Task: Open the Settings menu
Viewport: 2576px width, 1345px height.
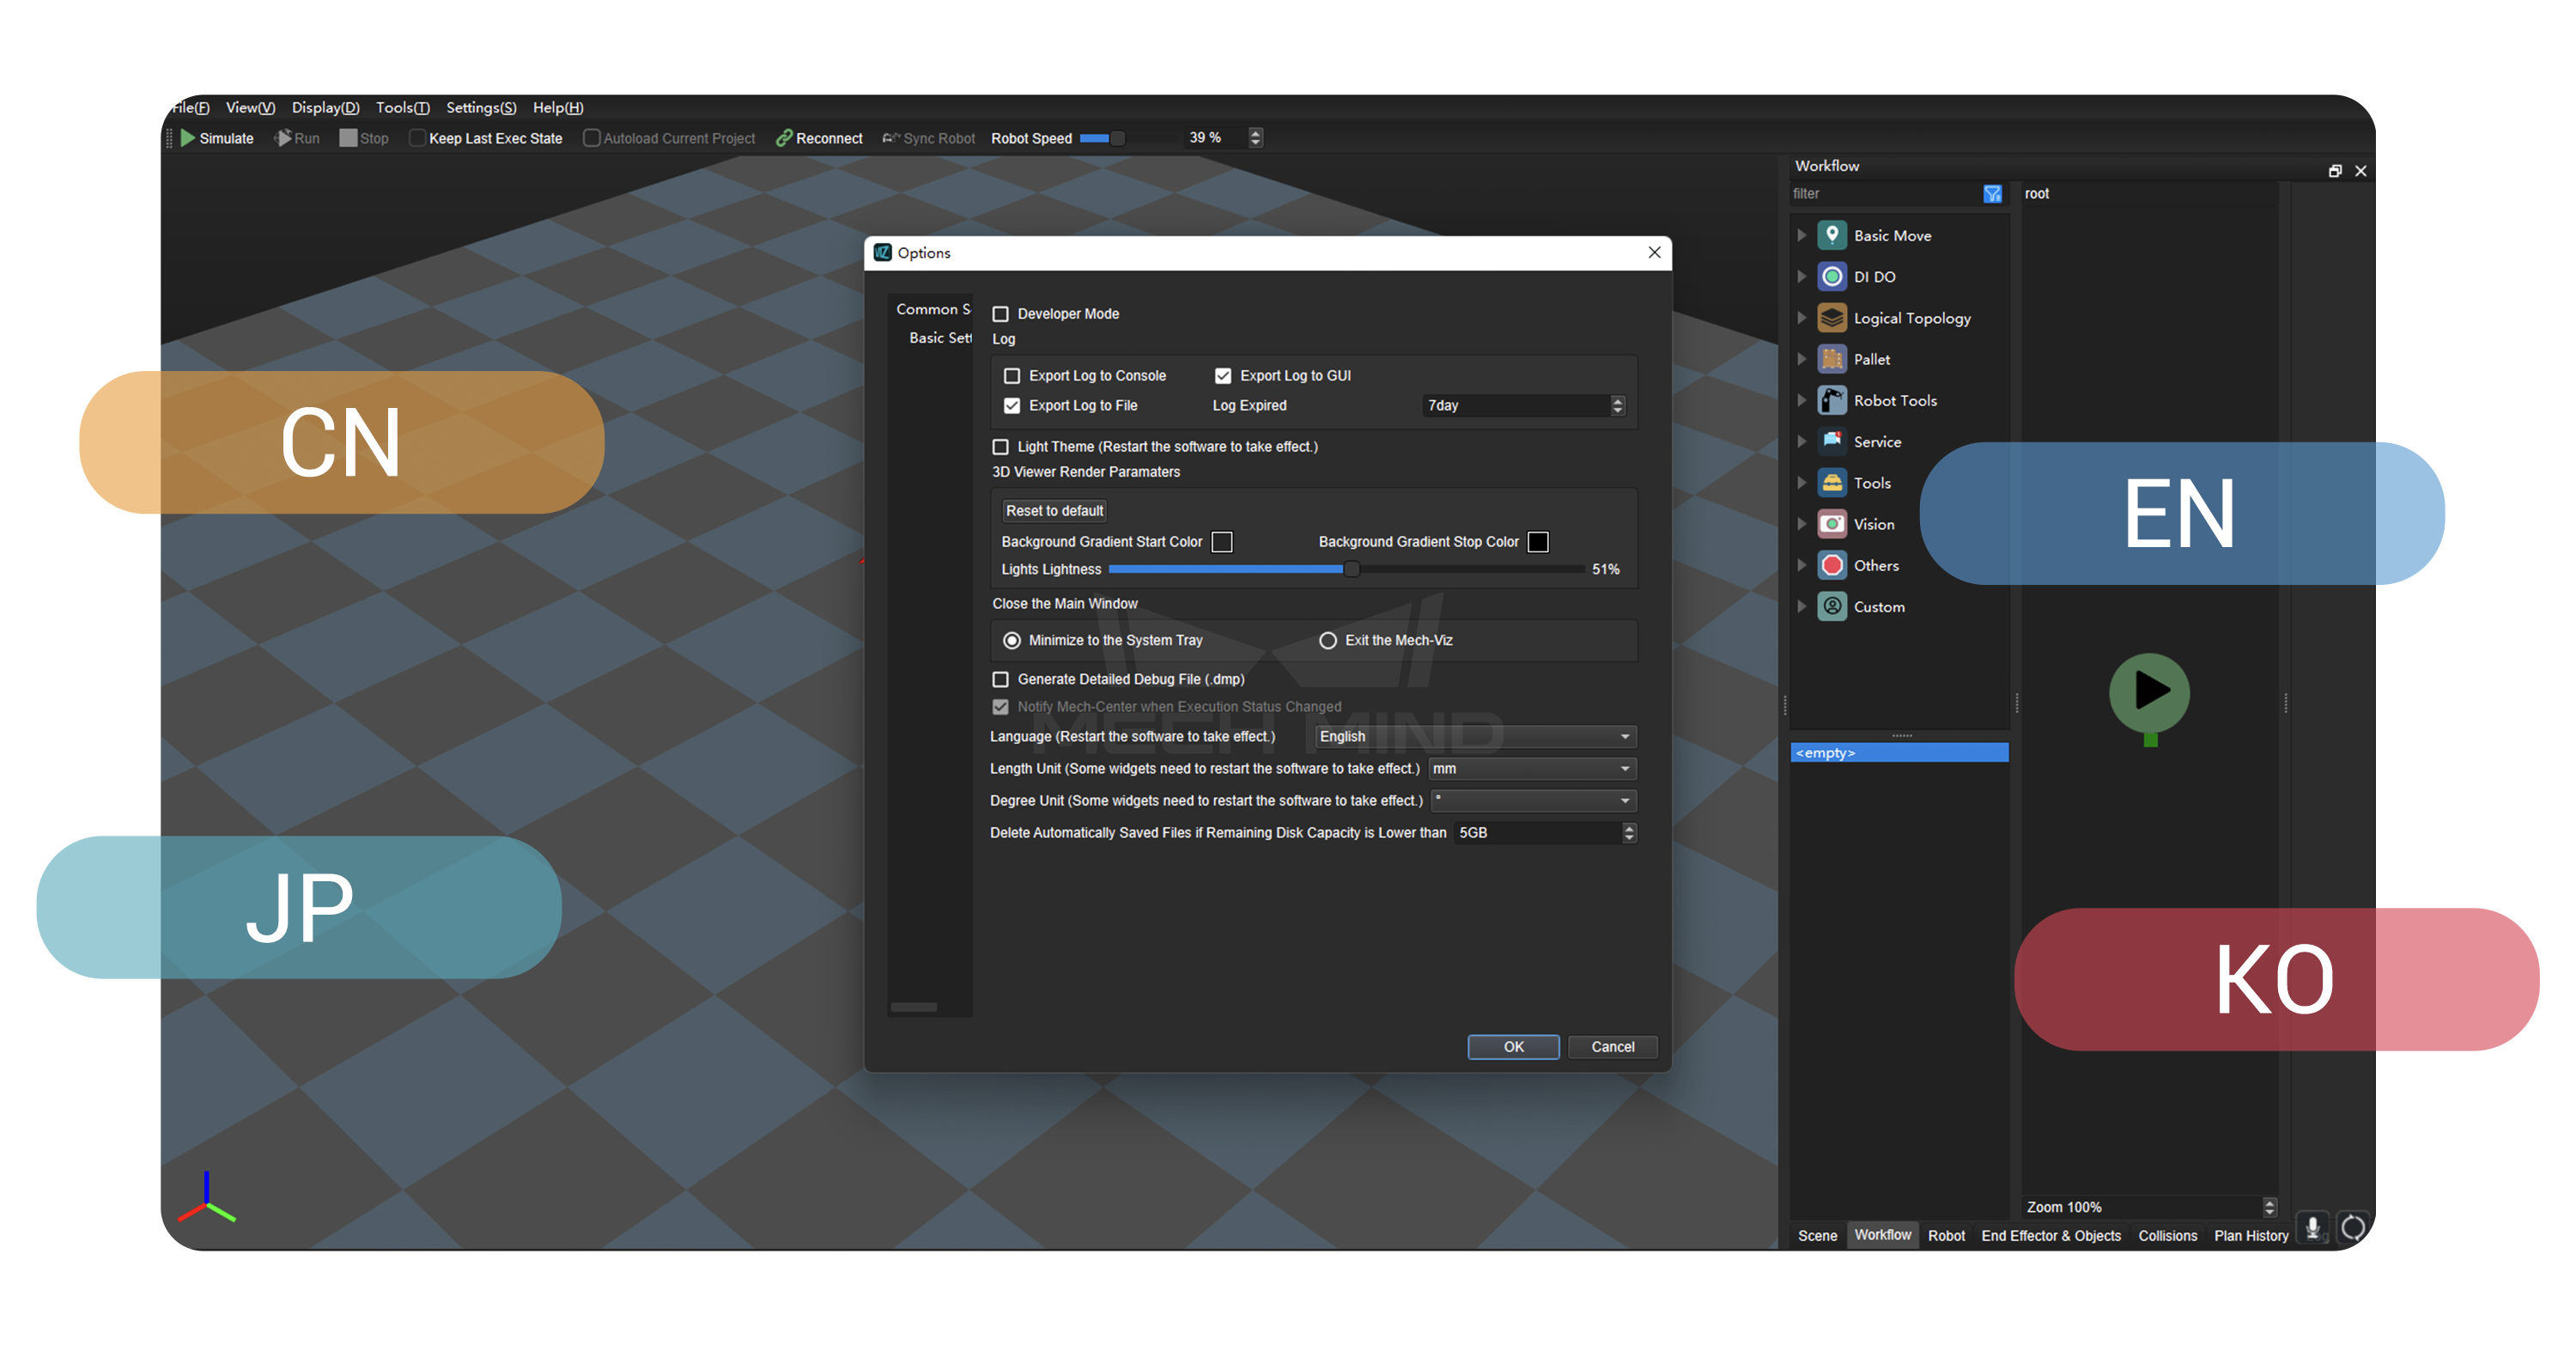Action: coord(480,107)
